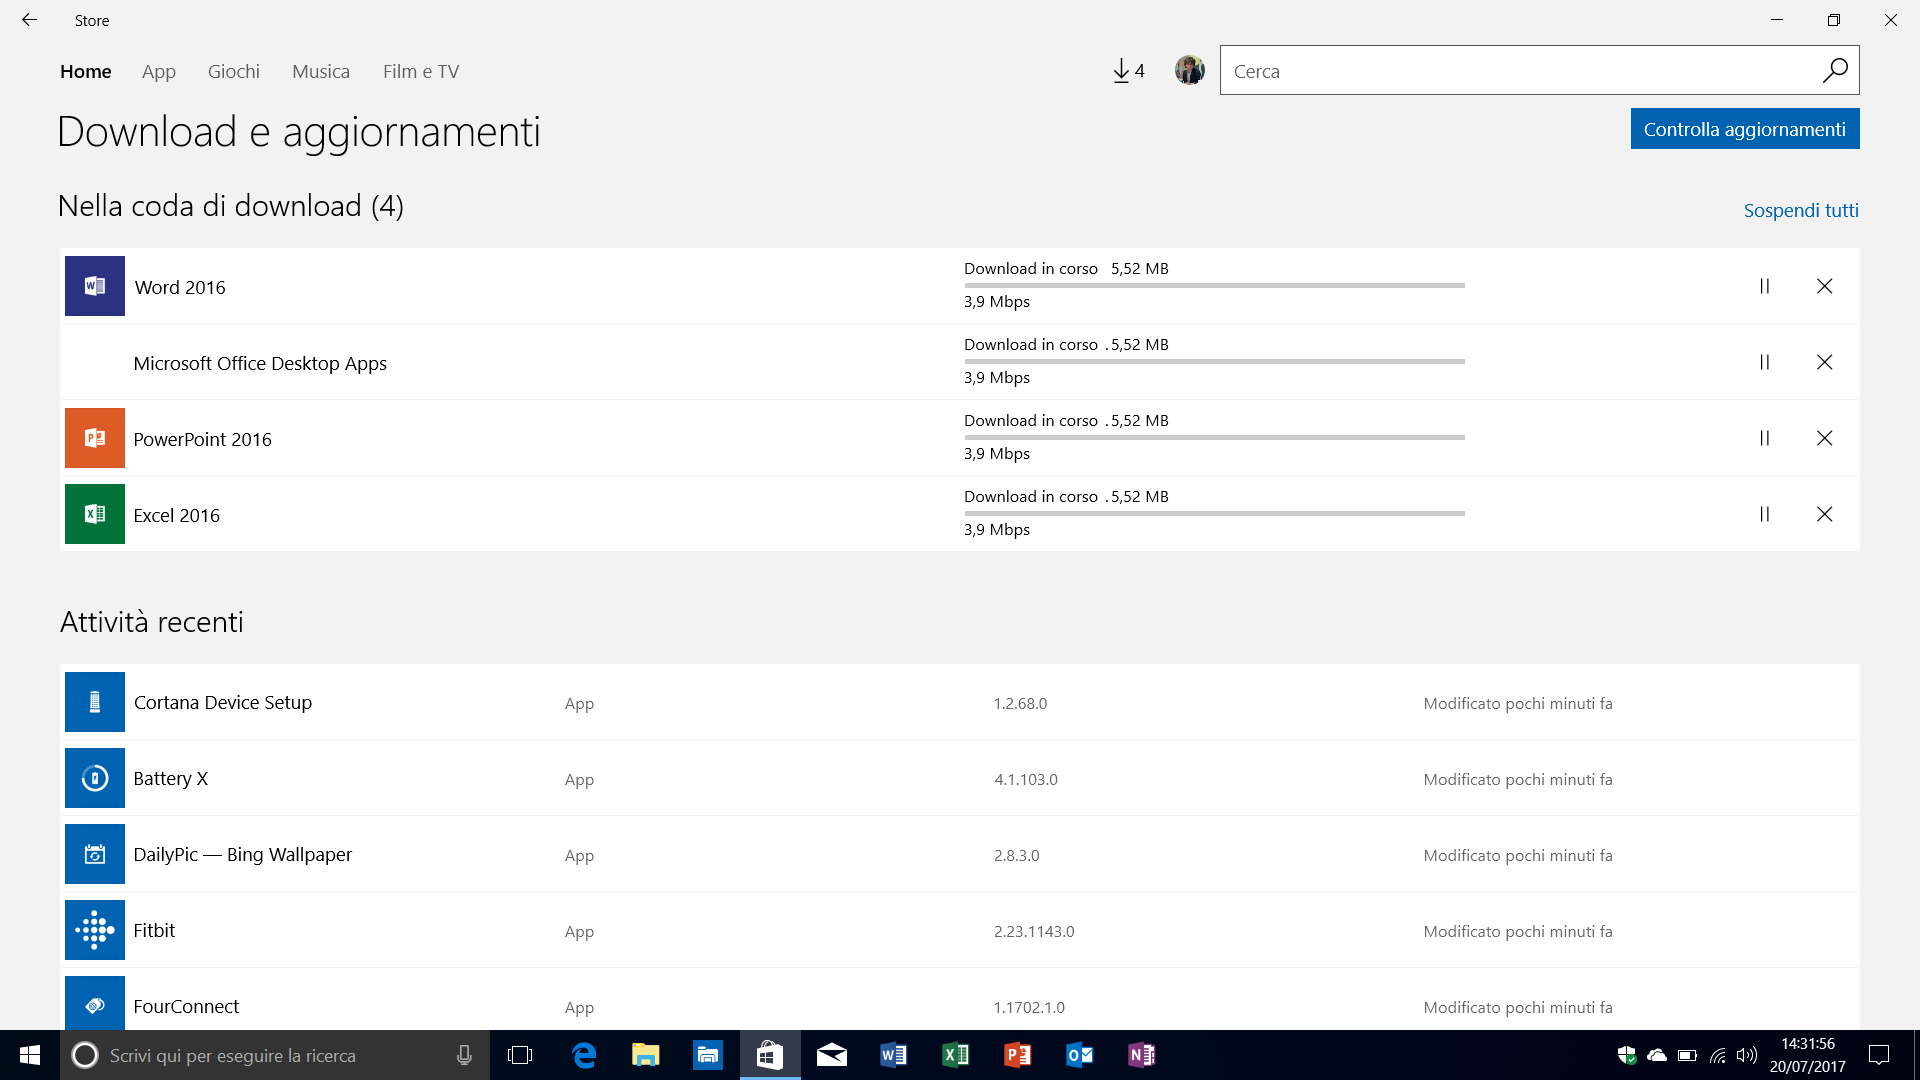Open DailyPic — Bing Wallpaper entry name
This screenshot has width=1920, height=1080.
click(243, 854)
